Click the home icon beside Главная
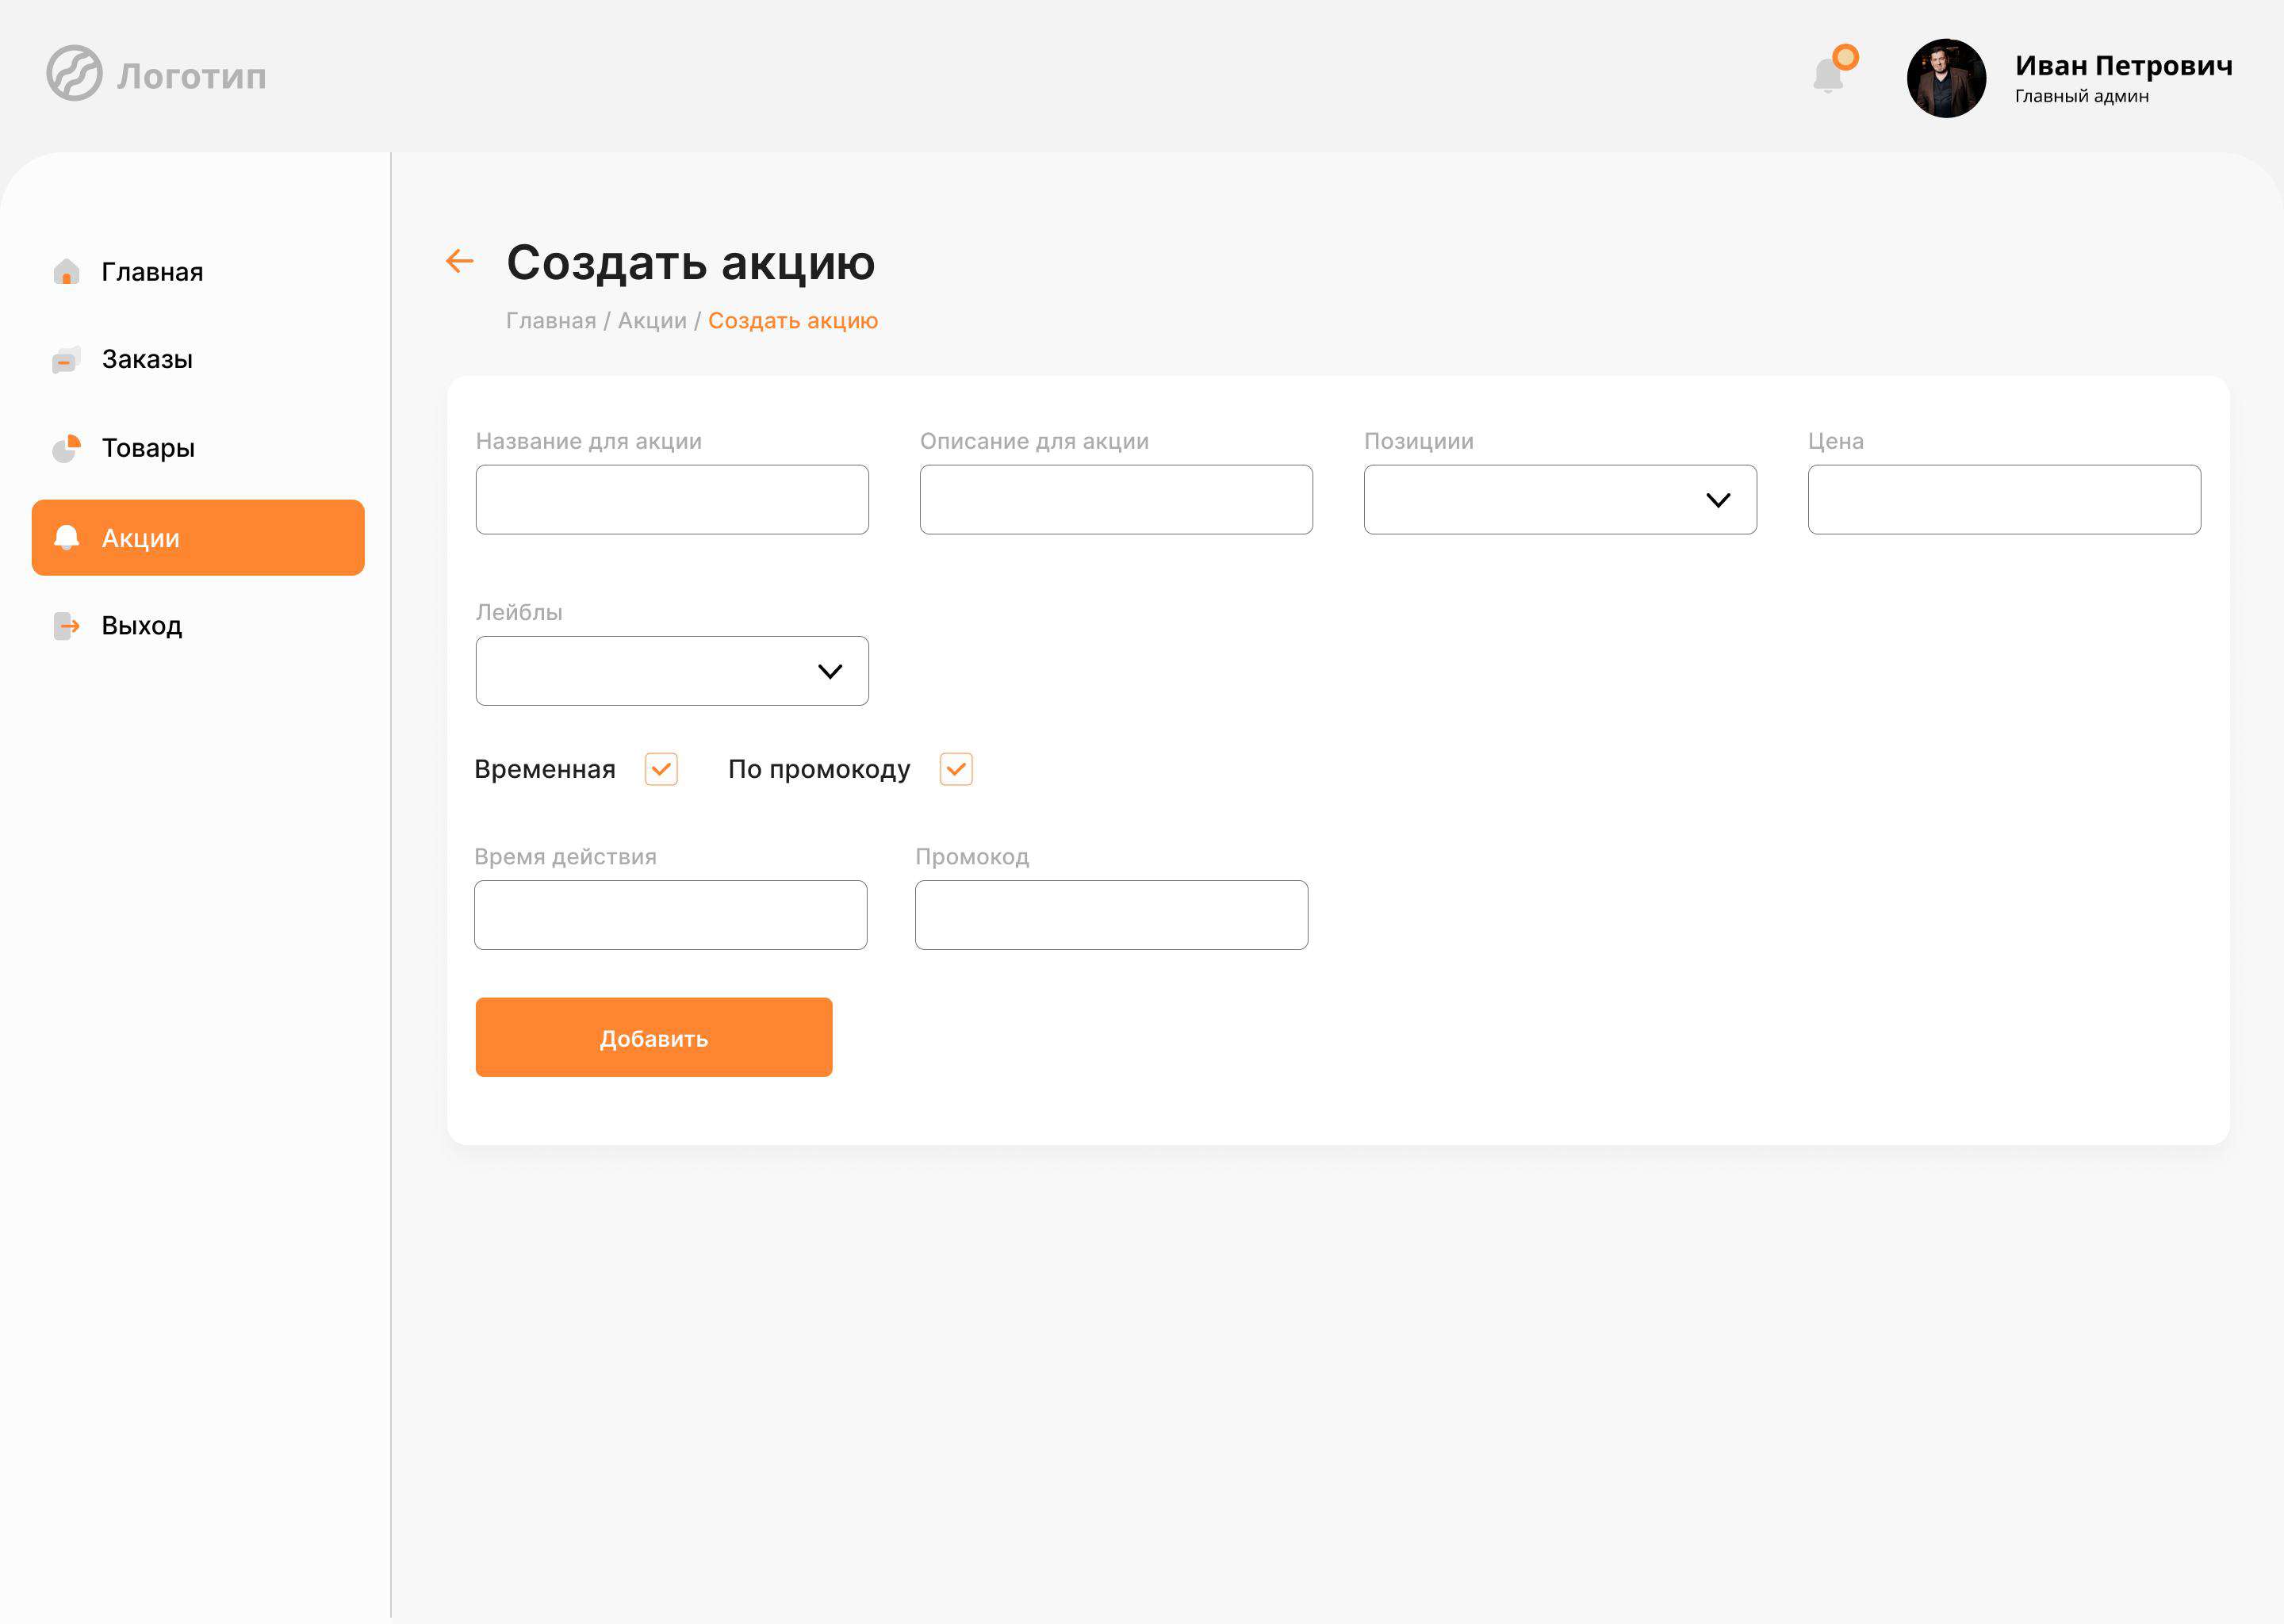This screenshot has height=1624, width=2284. coord(66,272)
